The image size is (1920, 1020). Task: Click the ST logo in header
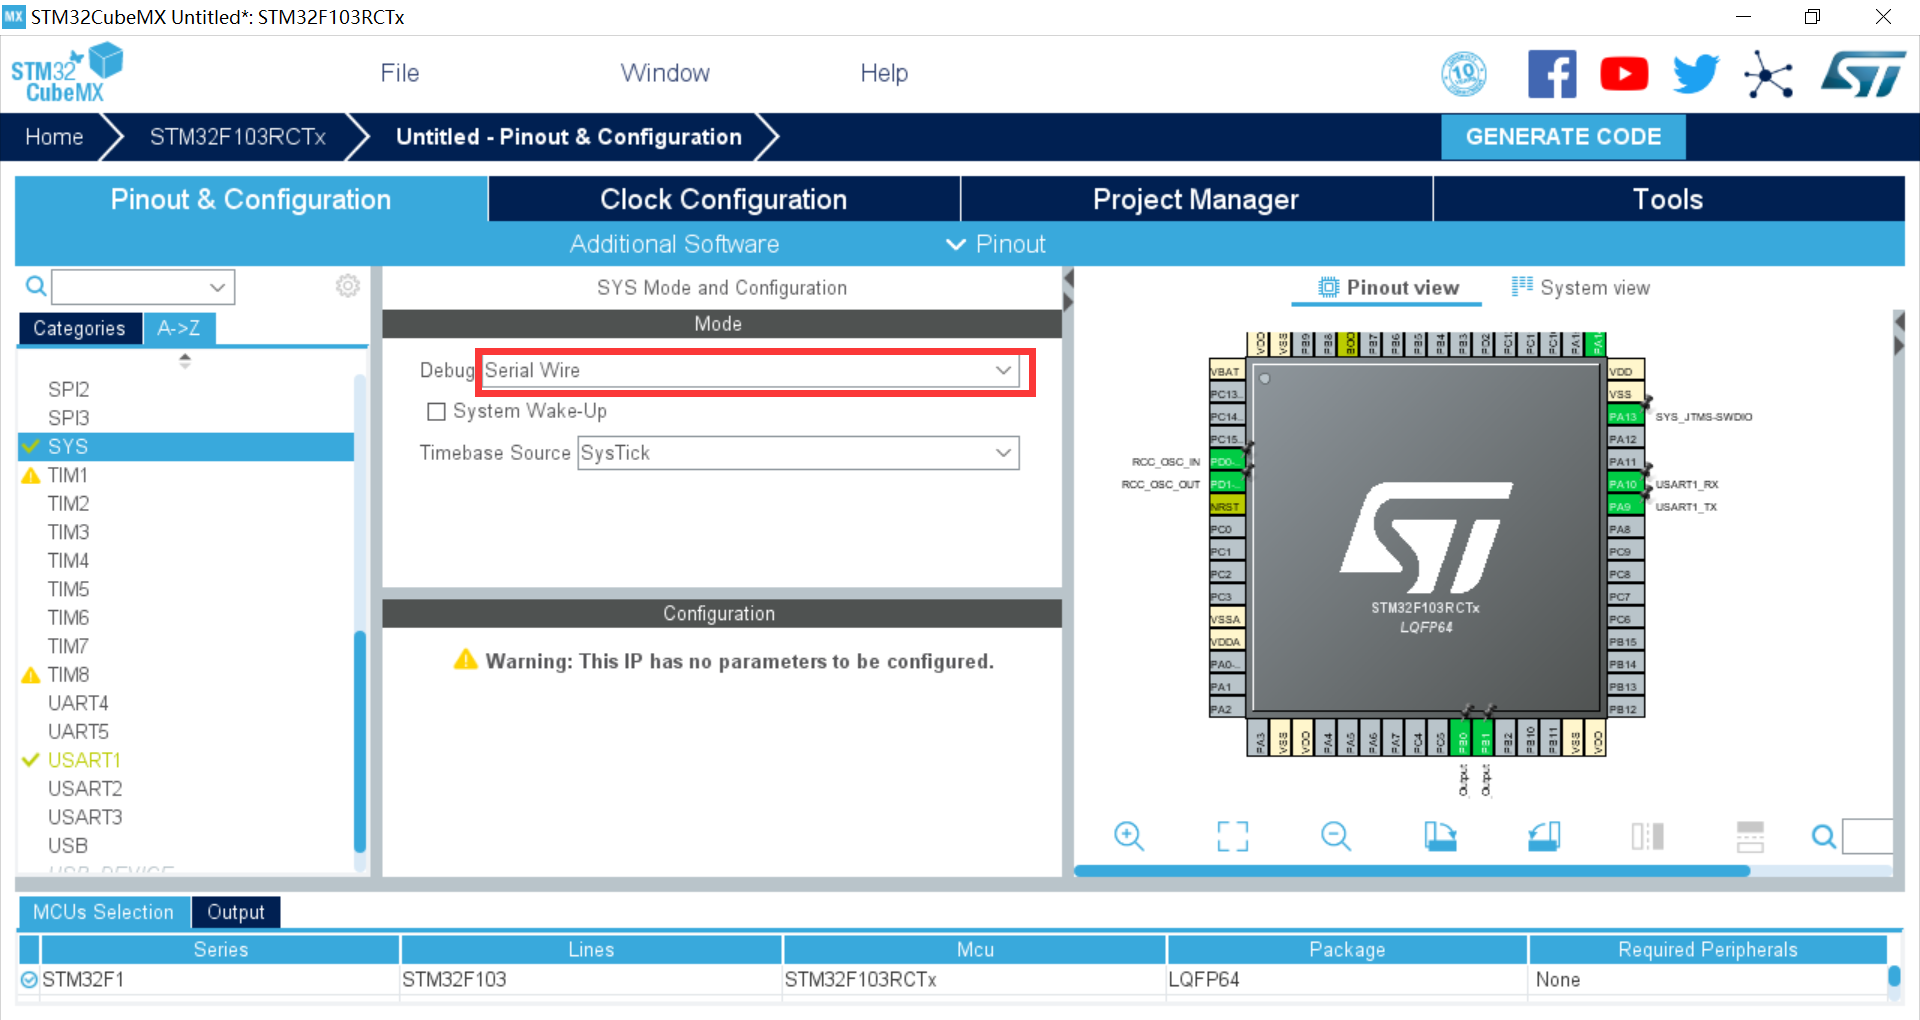[x=1864, y=75]
